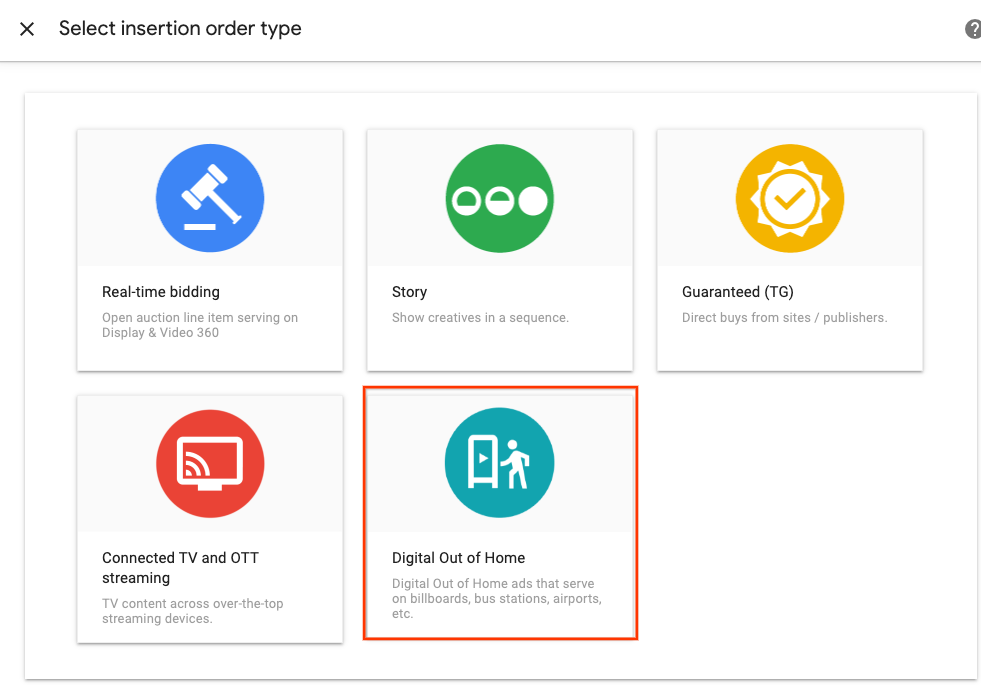Screen dimensions: 981x685
Task: Choose the Story insertion order card
Action: point(499,249)
